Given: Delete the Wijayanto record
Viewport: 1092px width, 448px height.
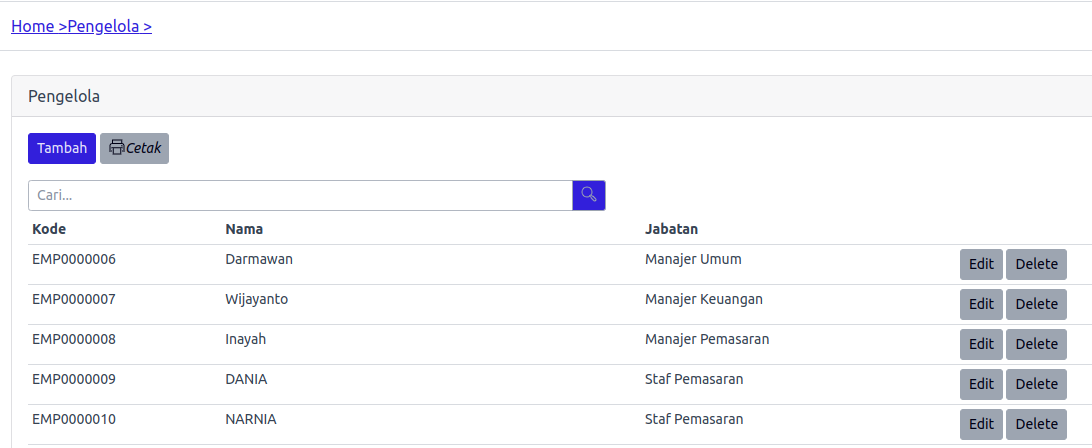Looking at the screenshot, I should click(x=1036, y=304).
